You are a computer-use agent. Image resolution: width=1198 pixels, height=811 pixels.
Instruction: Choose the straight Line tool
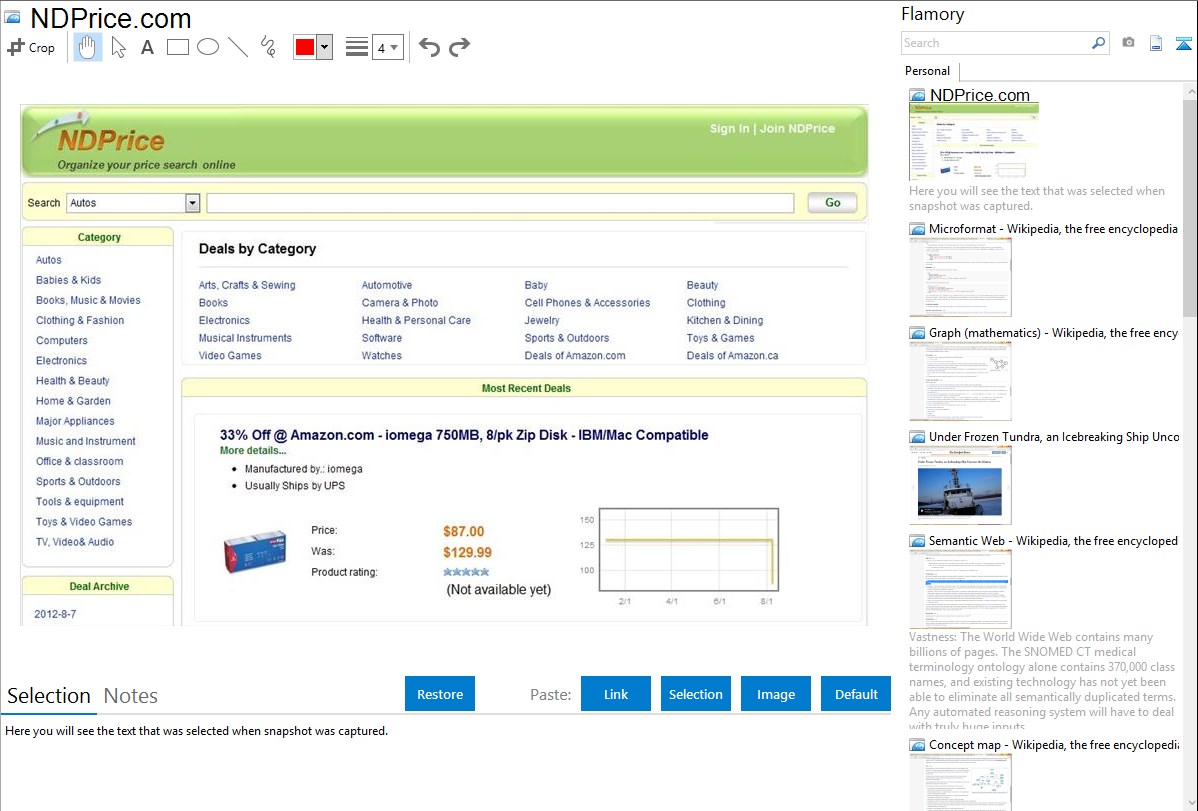click(238, 47)
